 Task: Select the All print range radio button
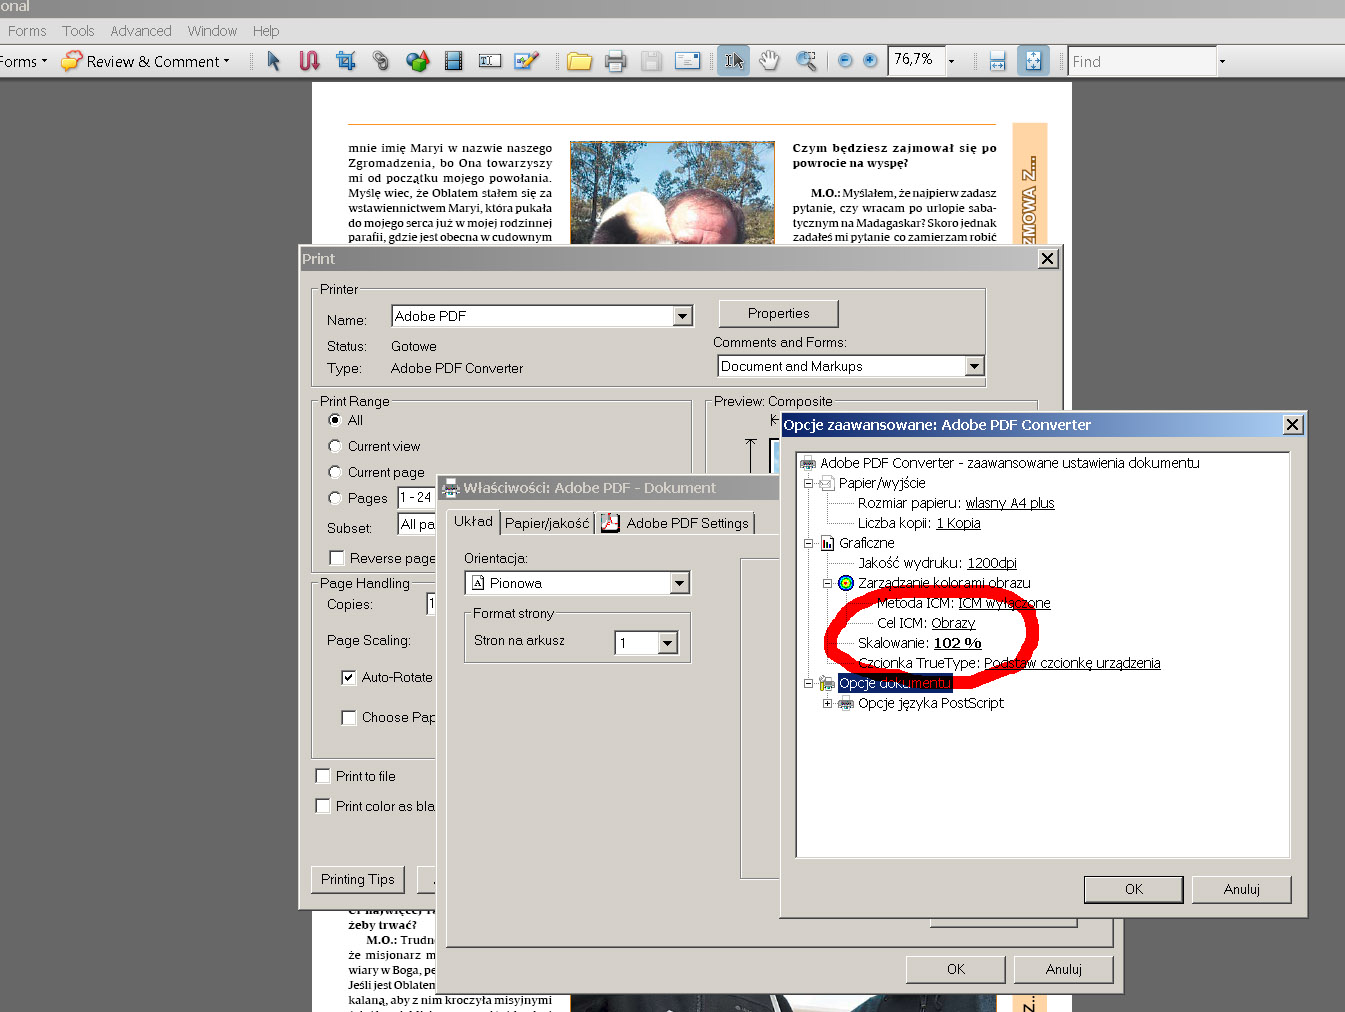coord(335,420)
